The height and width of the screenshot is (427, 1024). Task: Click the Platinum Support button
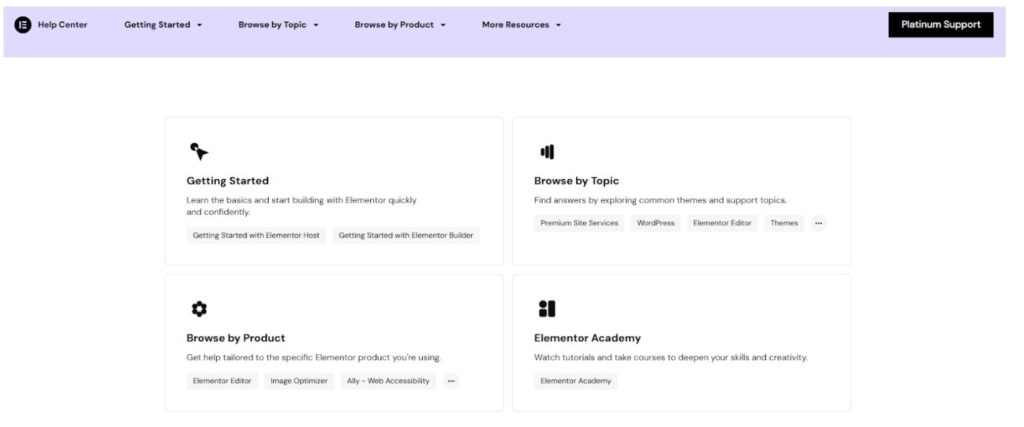pos(940,25)
